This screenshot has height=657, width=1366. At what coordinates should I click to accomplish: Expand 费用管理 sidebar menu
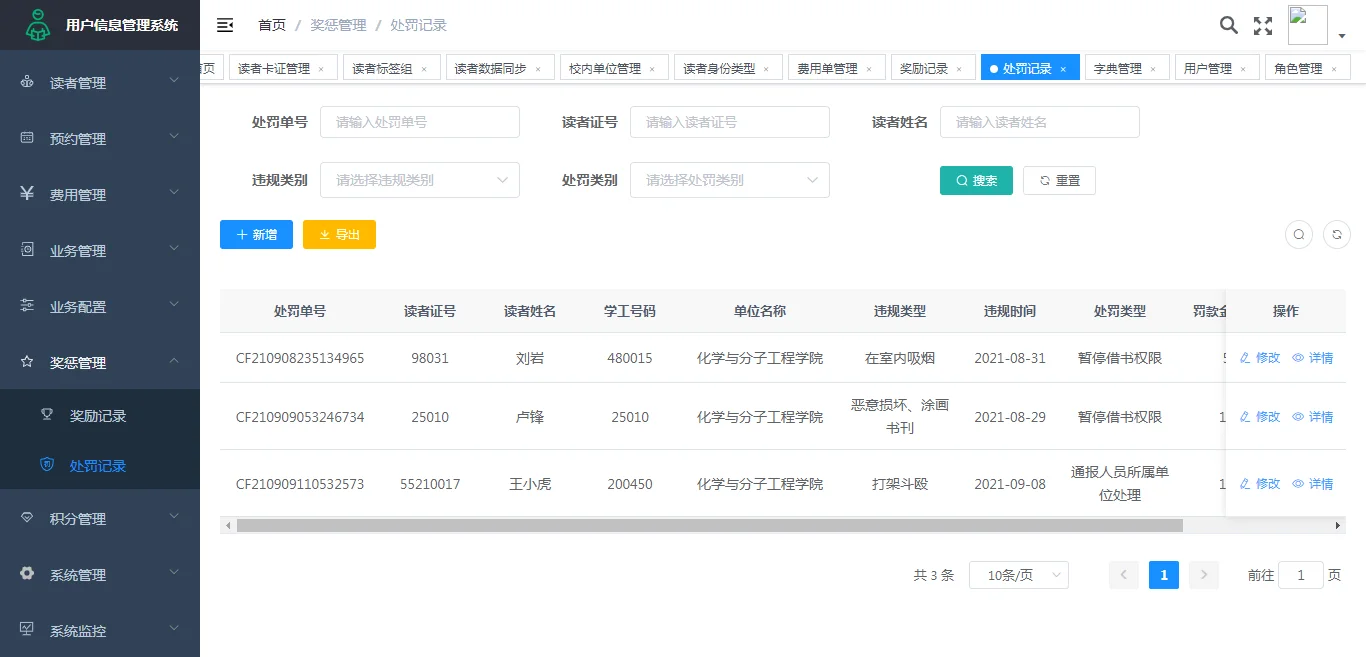tap(100, 195)
